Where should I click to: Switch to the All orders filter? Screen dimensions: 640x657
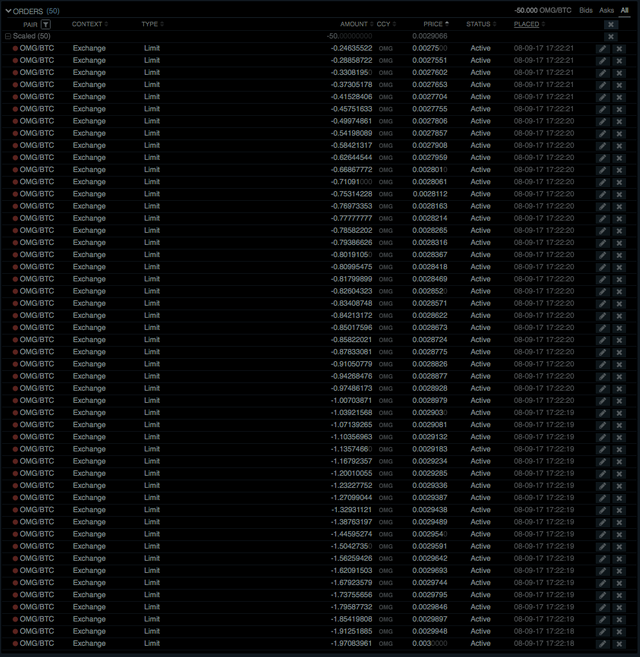tap(624, 10)
